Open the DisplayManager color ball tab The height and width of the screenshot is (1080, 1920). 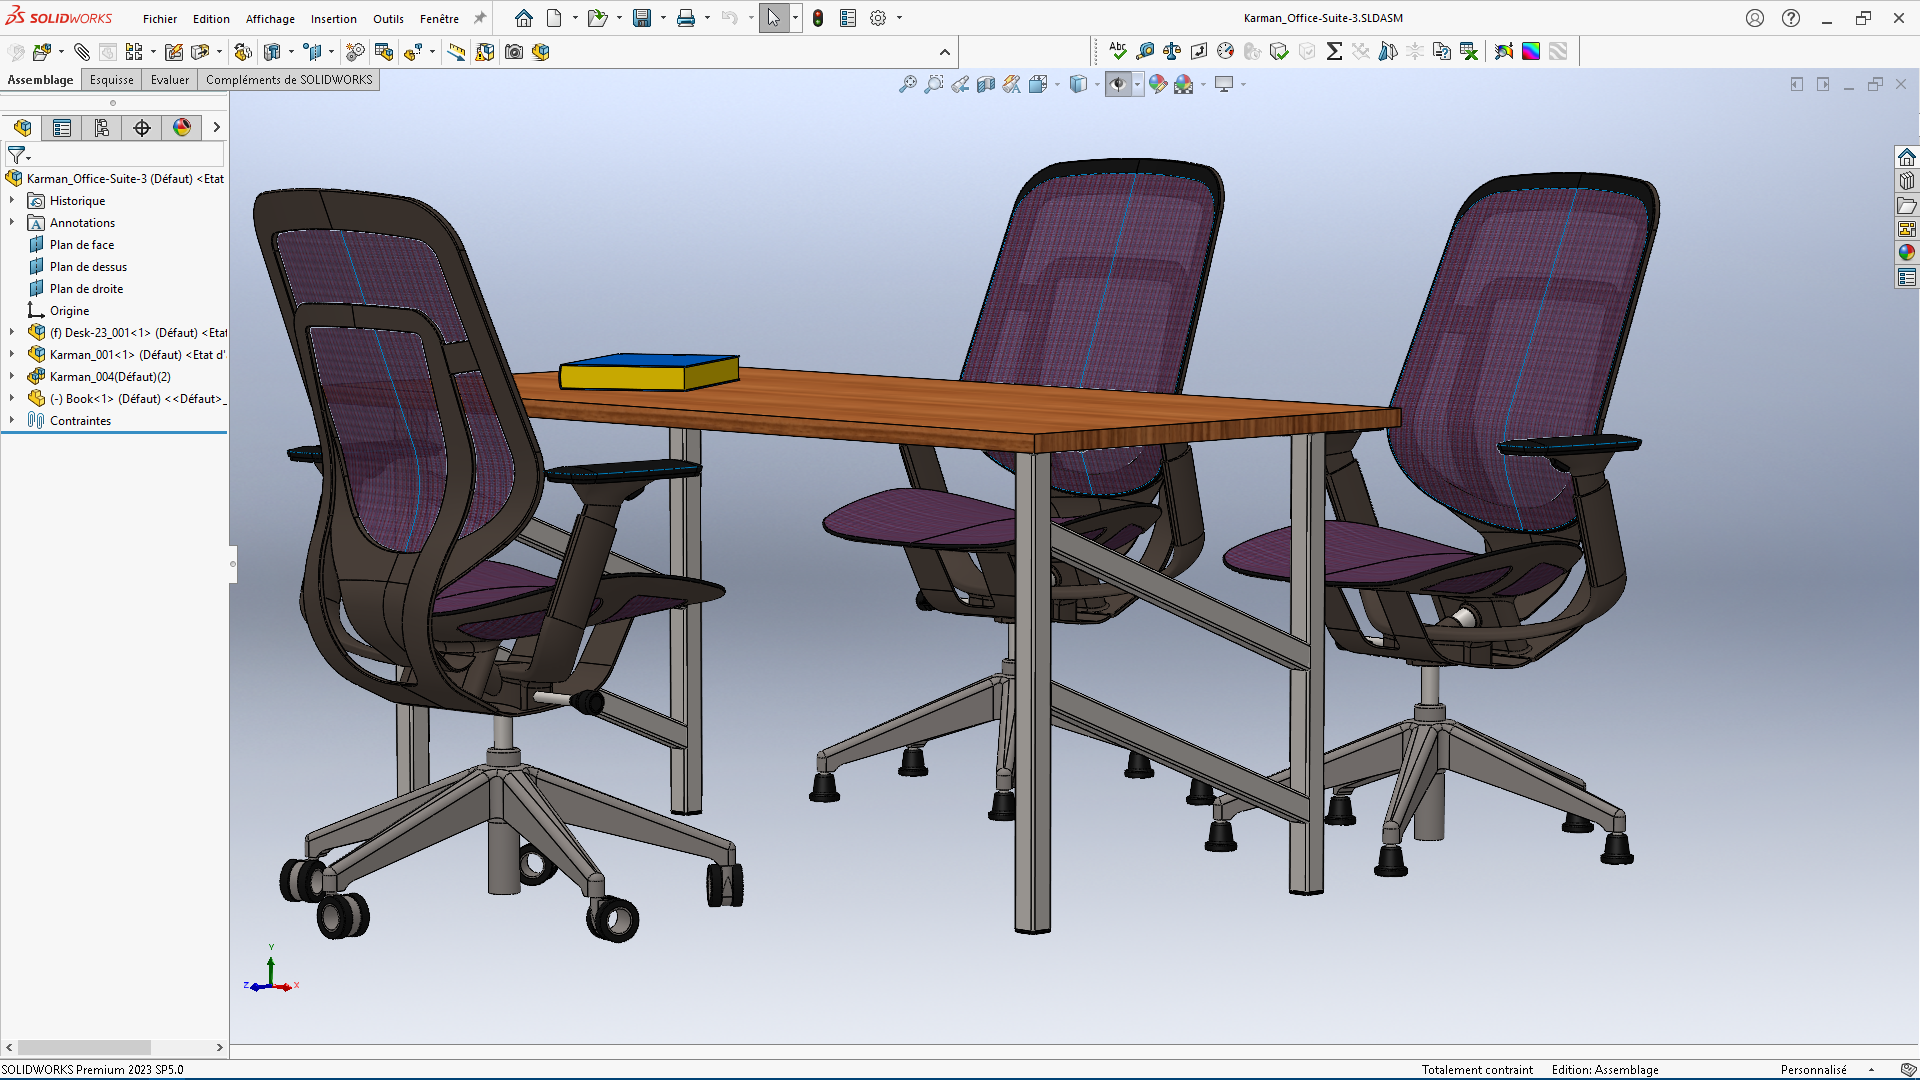click(x=182, y=128)
